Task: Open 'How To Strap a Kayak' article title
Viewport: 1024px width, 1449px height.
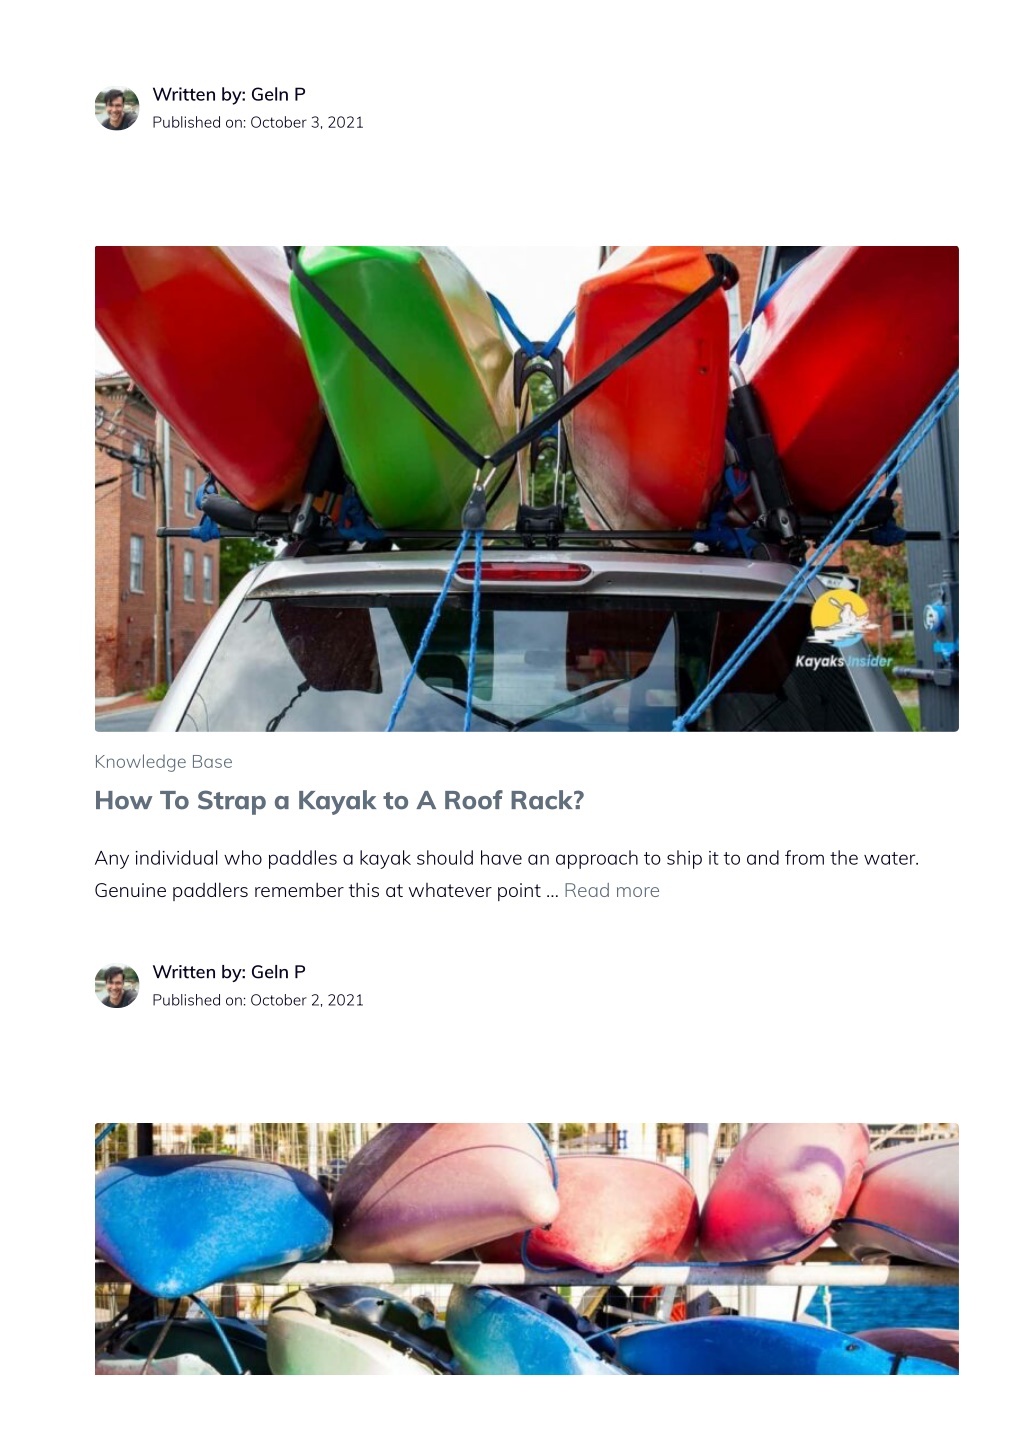Action: (x=339, y=801)
